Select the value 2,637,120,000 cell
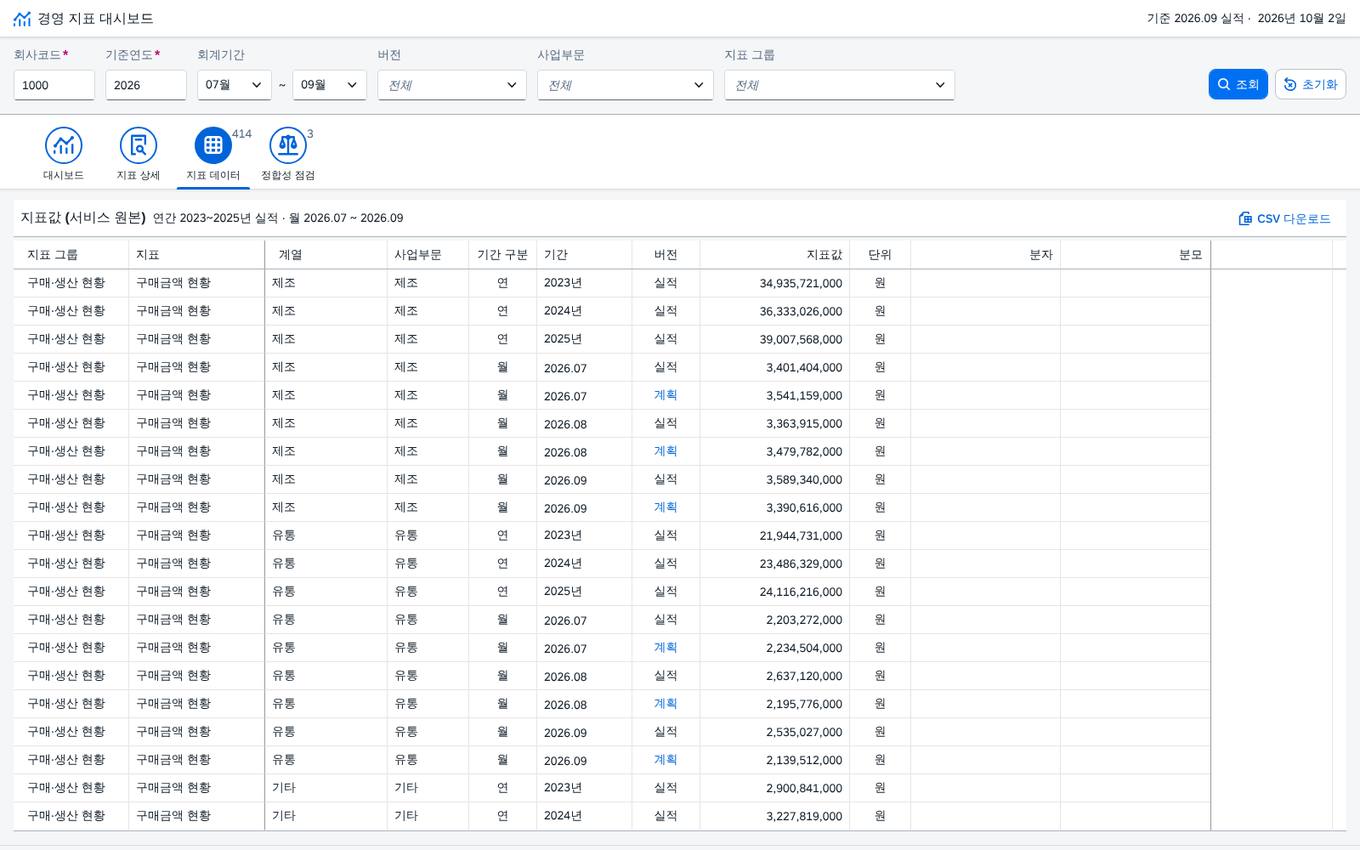The height and width of the screenshot is (850, 1360). point(775,675)
